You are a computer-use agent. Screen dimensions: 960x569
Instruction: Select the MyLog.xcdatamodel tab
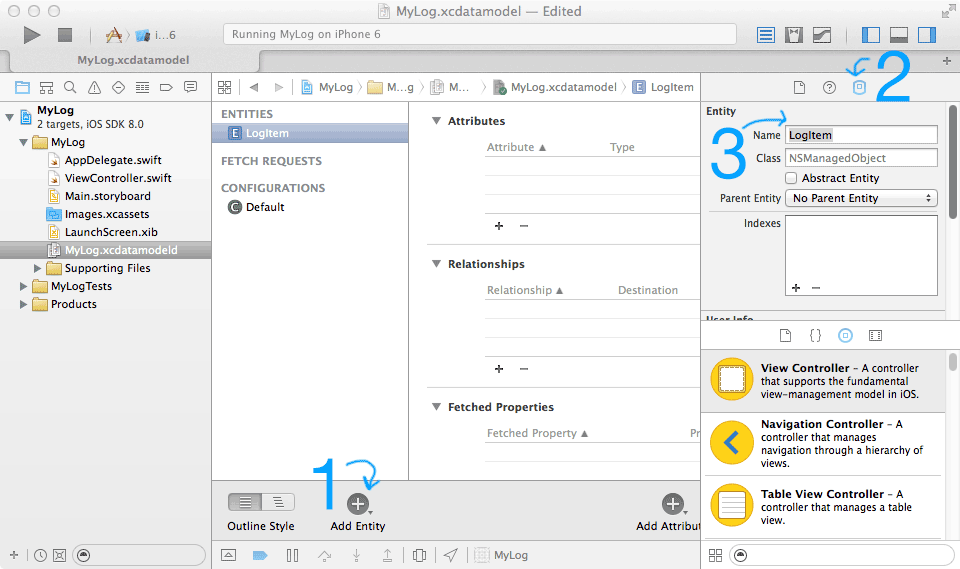(x=133, y=60)
